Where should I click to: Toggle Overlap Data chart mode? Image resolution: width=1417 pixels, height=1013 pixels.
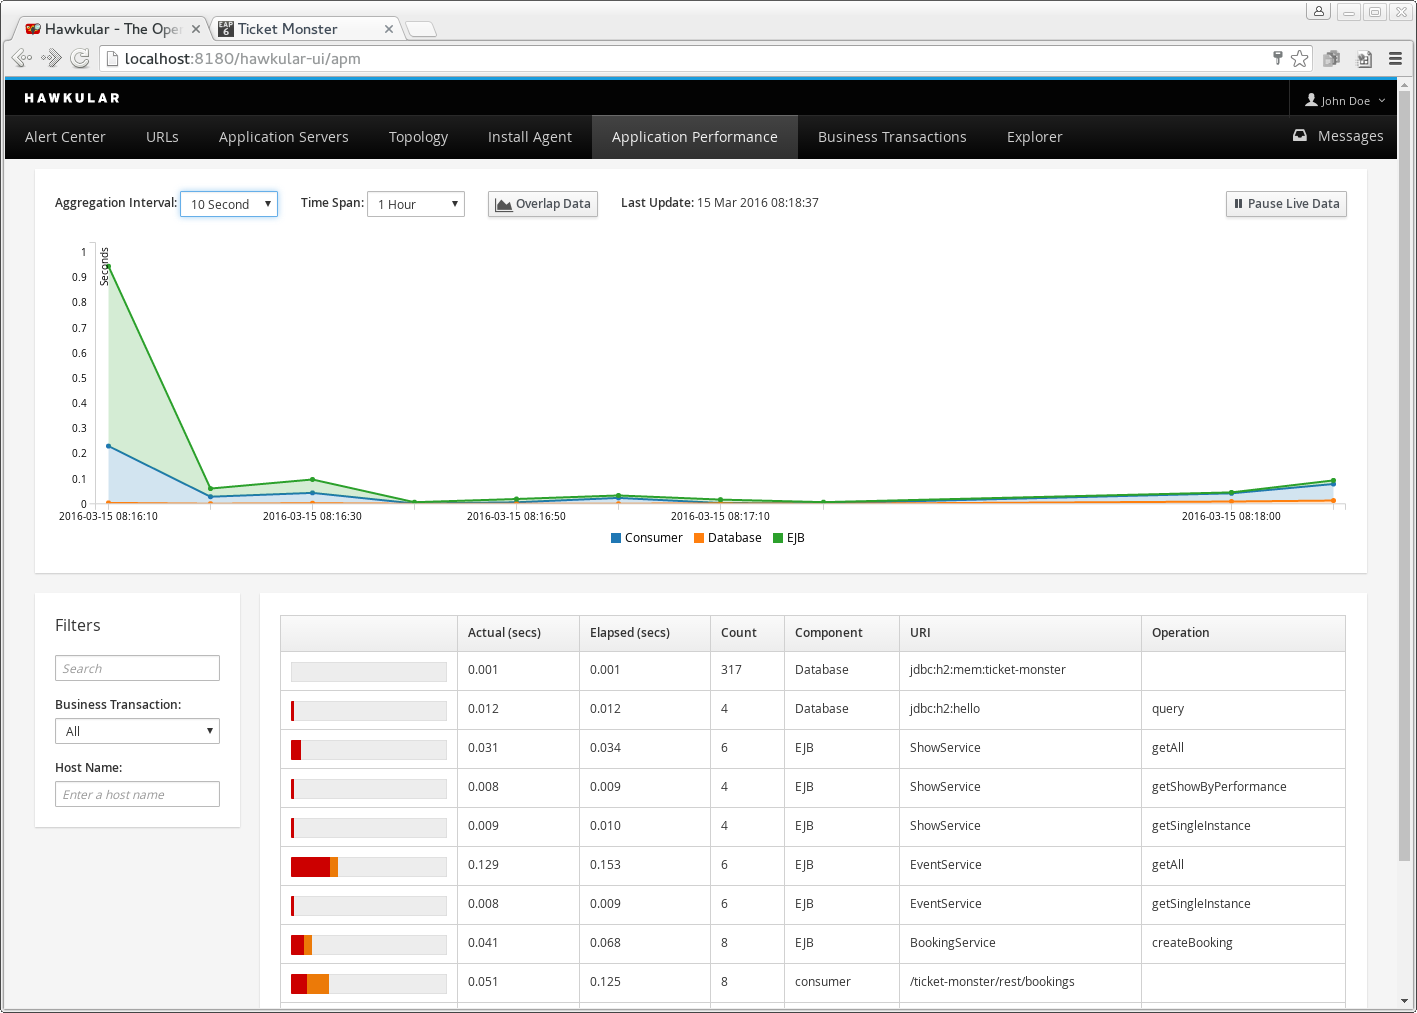[543, 204]
